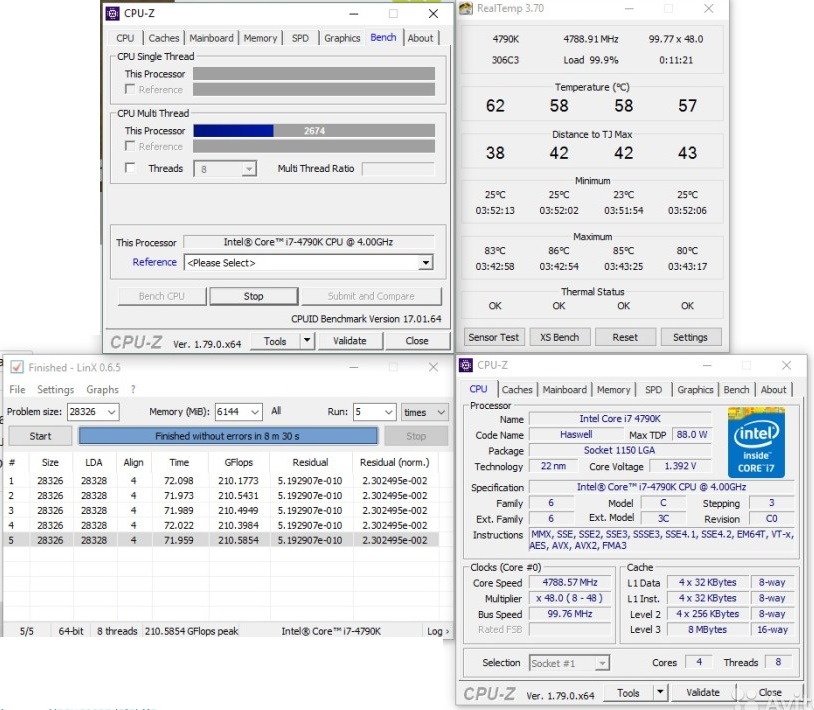
Task: Click Single Thread This Processor bar
Action: click(314, 74)
